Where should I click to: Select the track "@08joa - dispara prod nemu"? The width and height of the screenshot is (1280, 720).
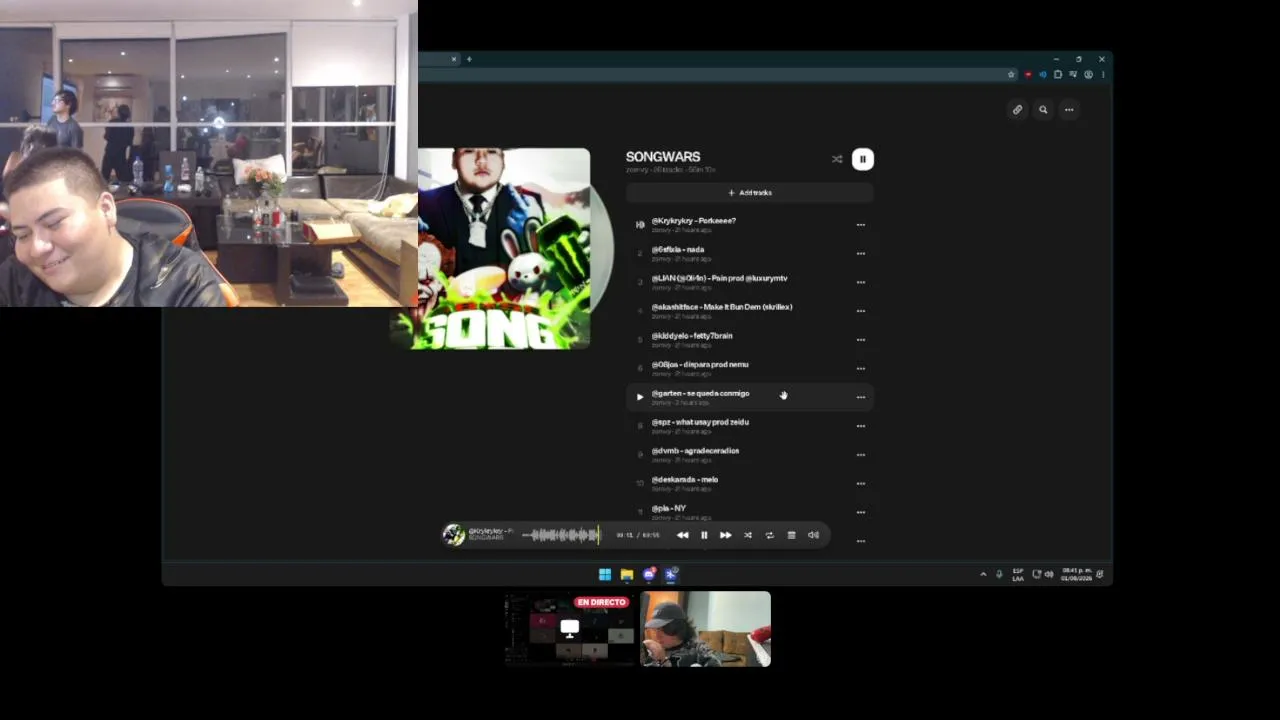pos(700,365)
